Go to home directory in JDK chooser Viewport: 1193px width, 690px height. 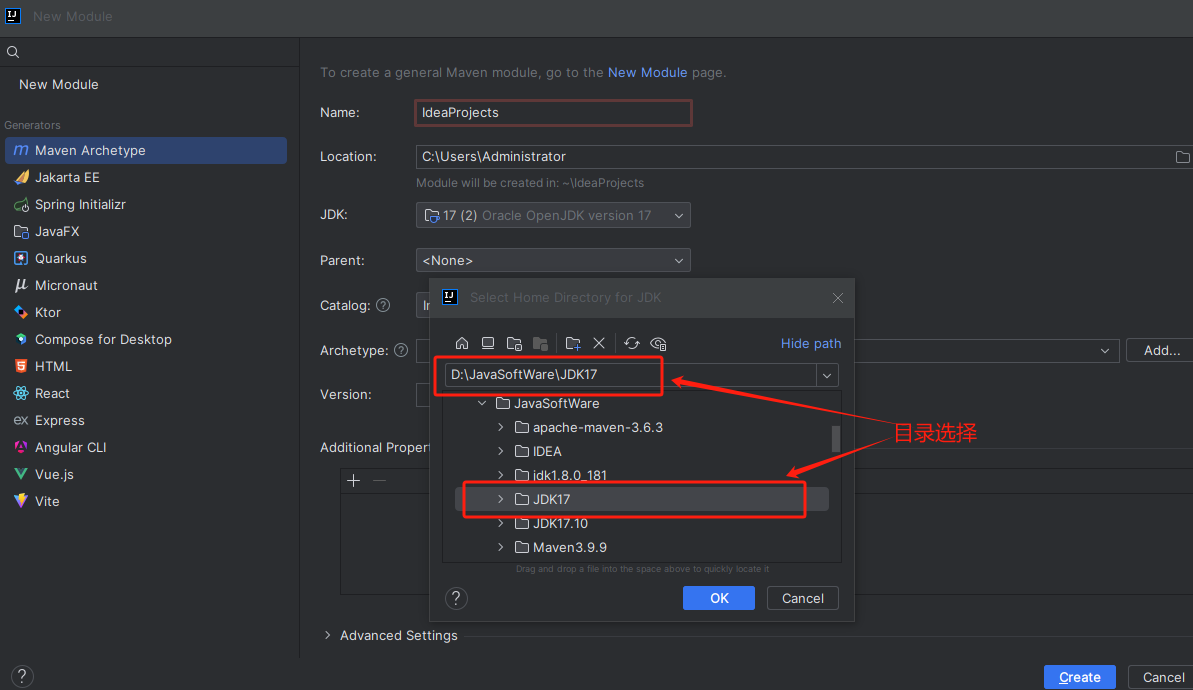tap(462, 343)
